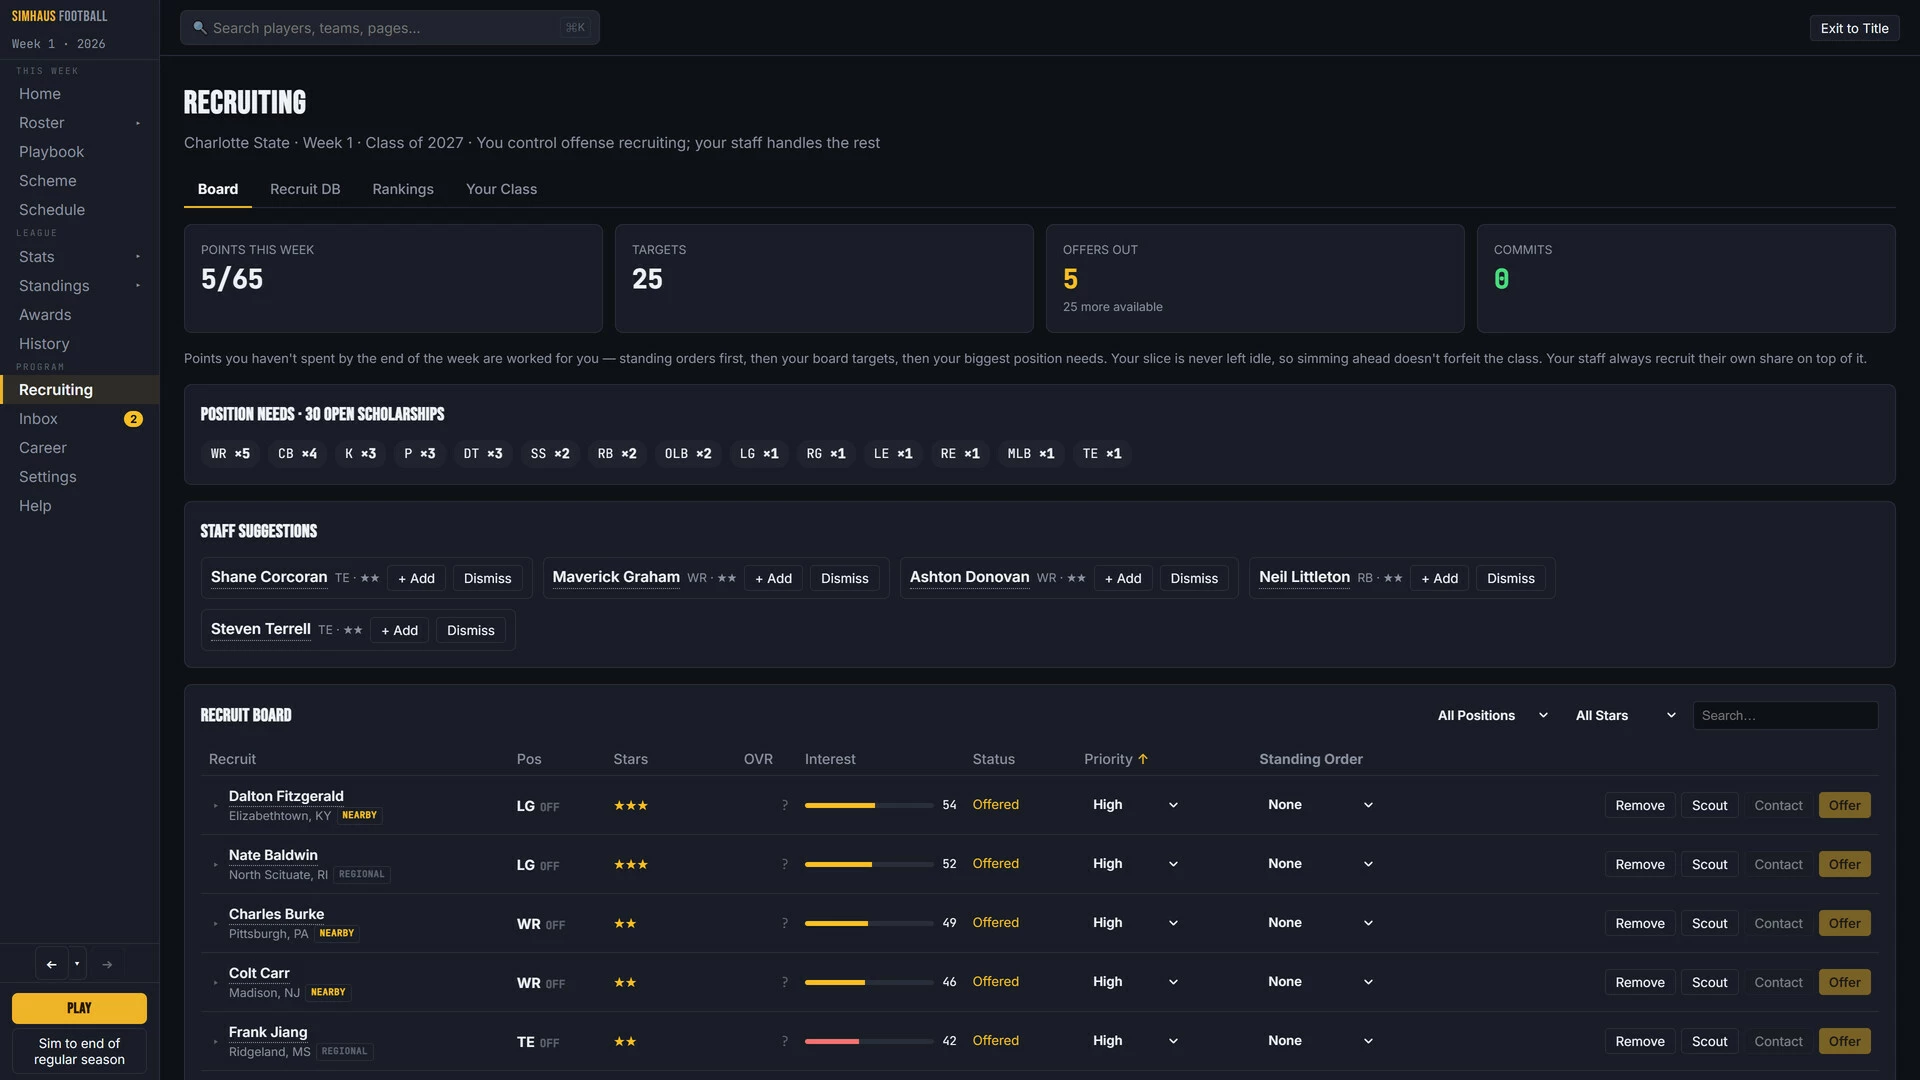The image size is (1920, 1080).
Task: Open the All Positions filter dropdown
Action: (x=1492, y=715)
